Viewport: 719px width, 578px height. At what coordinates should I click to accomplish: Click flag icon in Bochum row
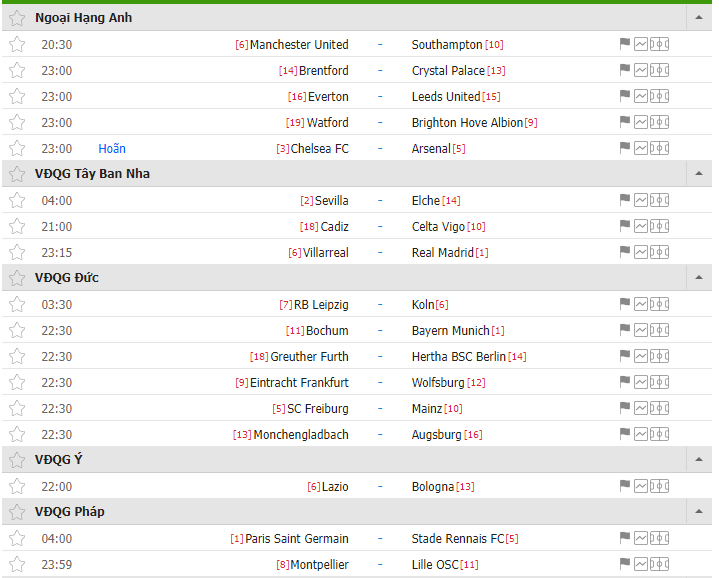click(624, 330)
